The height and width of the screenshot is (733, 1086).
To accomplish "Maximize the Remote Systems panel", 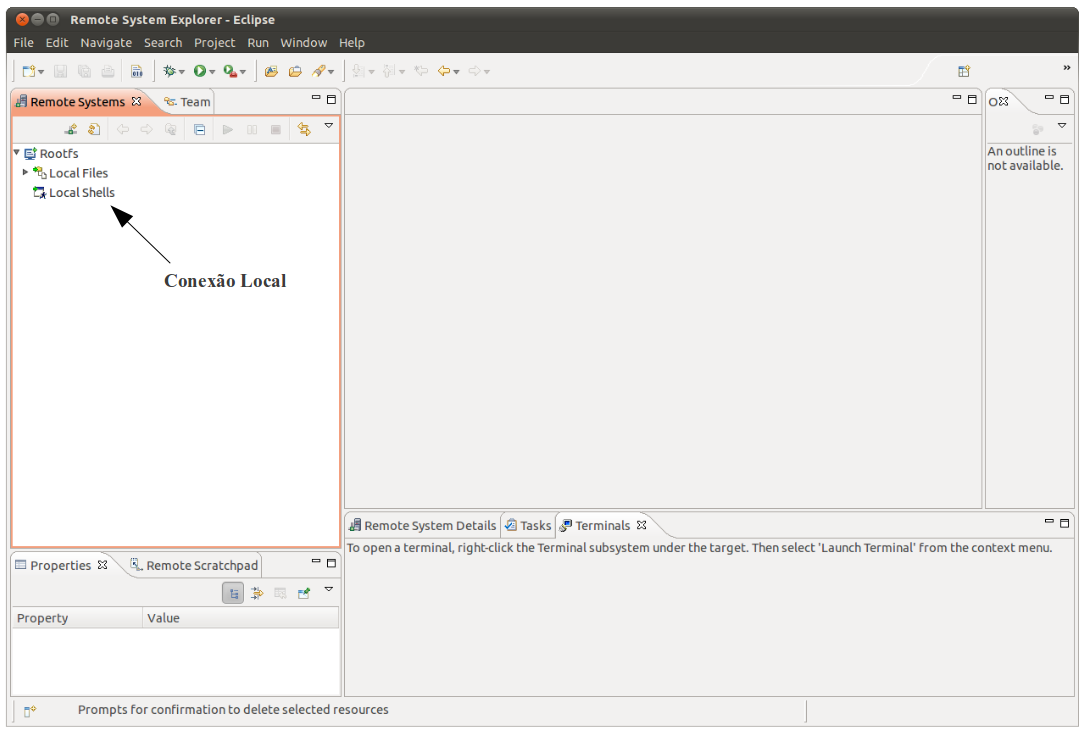I will pyautogui.click(x=332, y=100).
